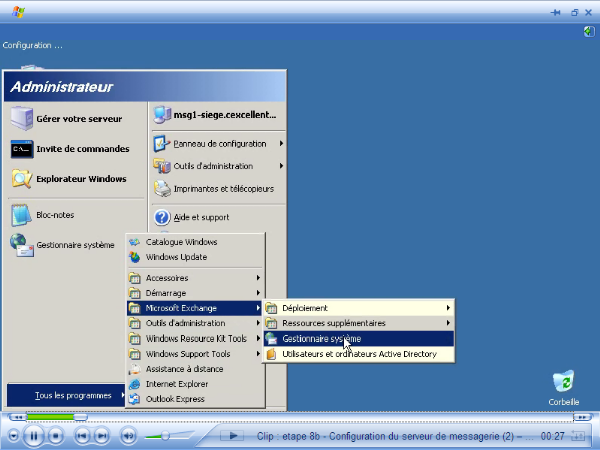Click the rewind button on seek bar
This screenshot has width=600, height=450.
[17, 417]
